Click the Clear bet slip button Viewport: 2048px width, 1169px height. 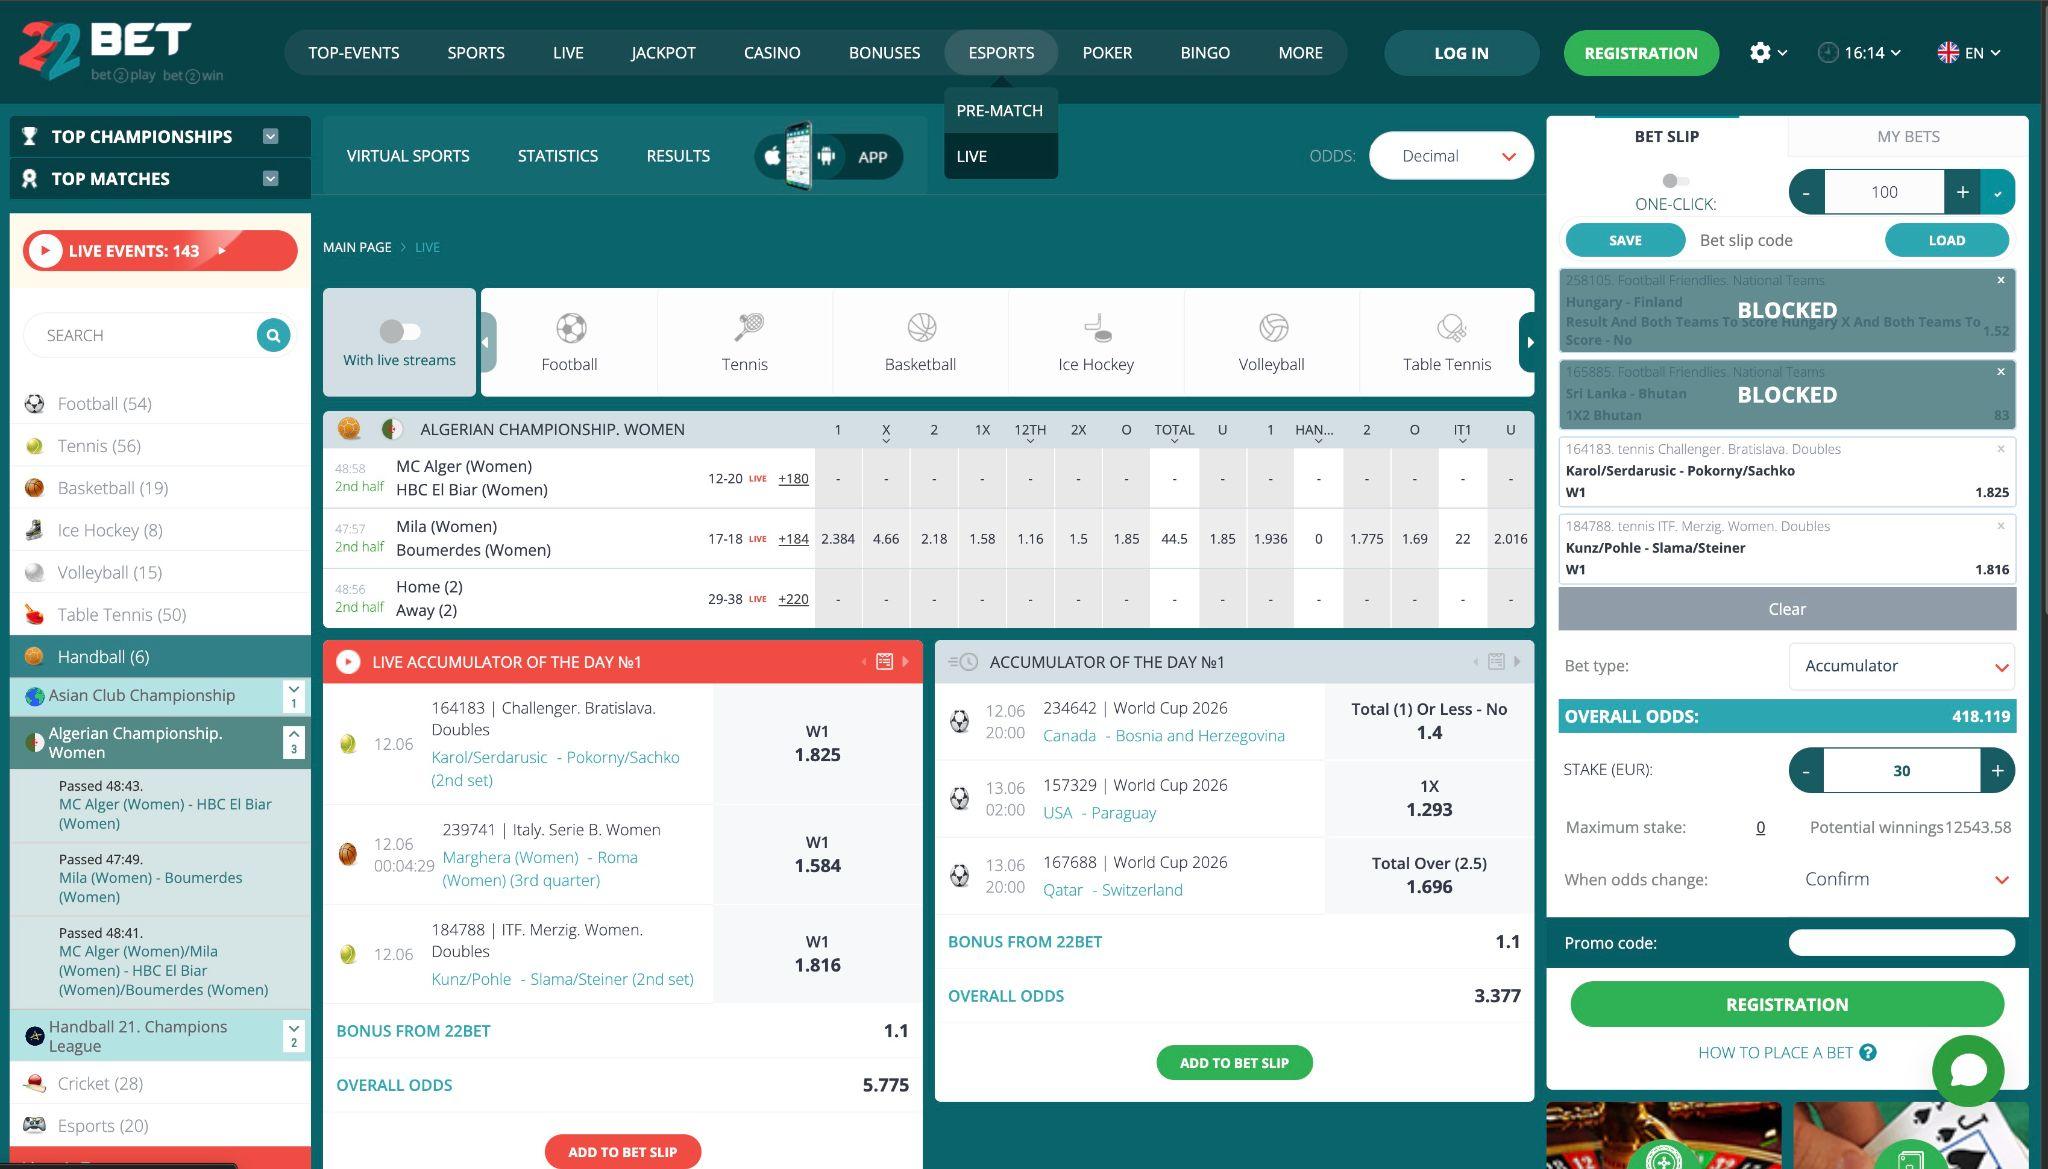pos(1787,609)
